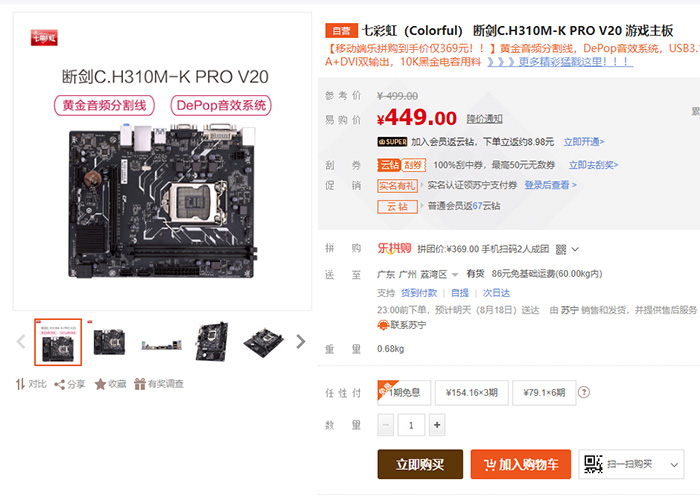Select the ¥154.16×3期 installment option
The width and height of the screenshot is (700, 500).
point(471,393)
